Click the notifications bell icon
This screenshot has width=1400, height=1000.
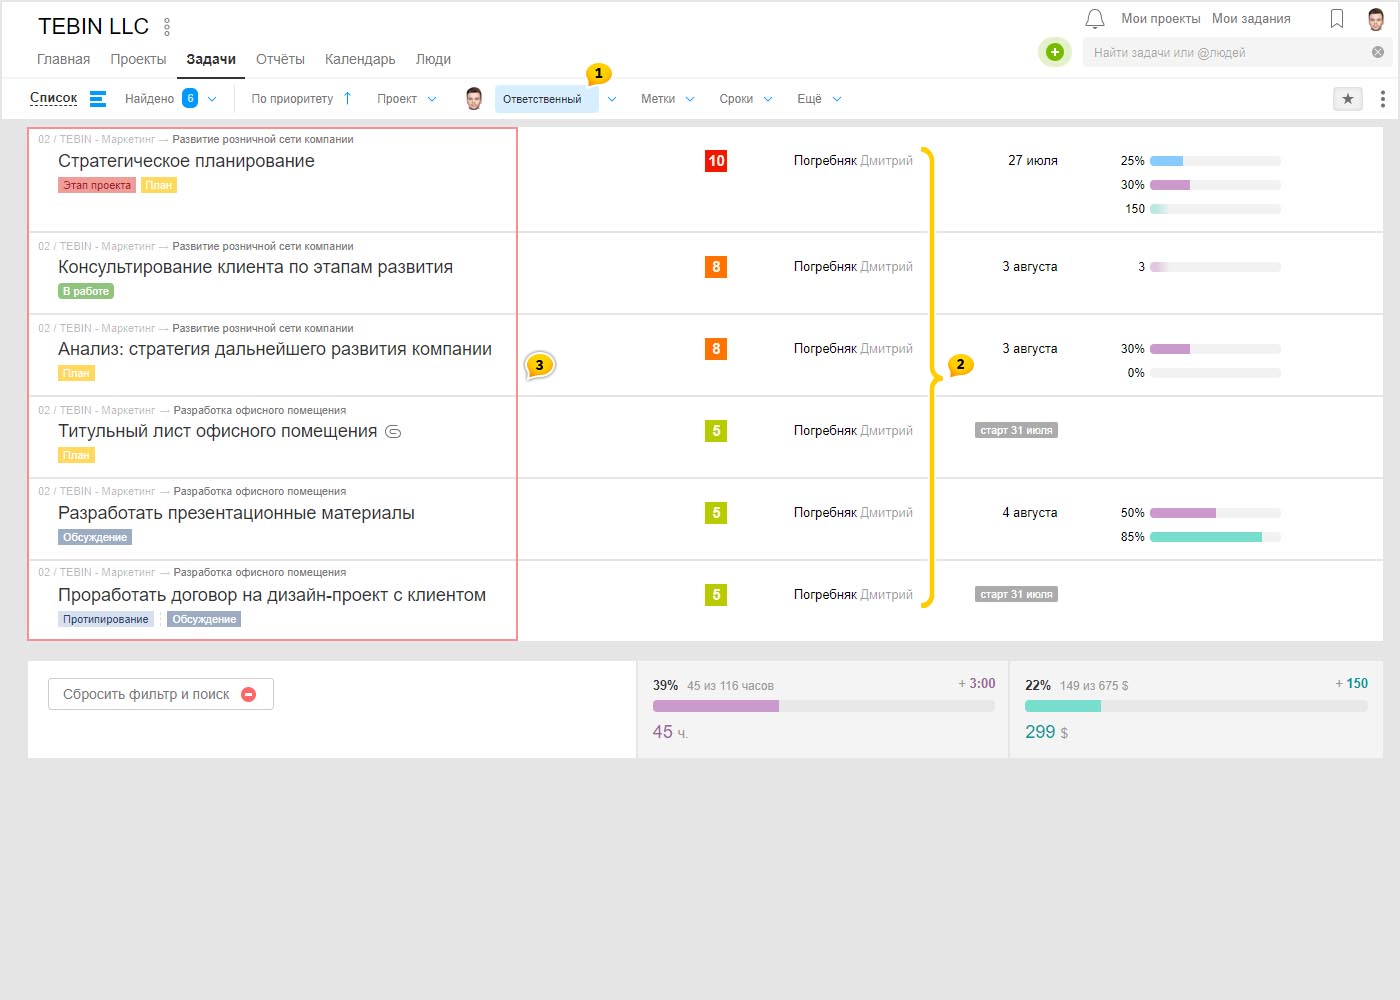[x=1095, y=19]
